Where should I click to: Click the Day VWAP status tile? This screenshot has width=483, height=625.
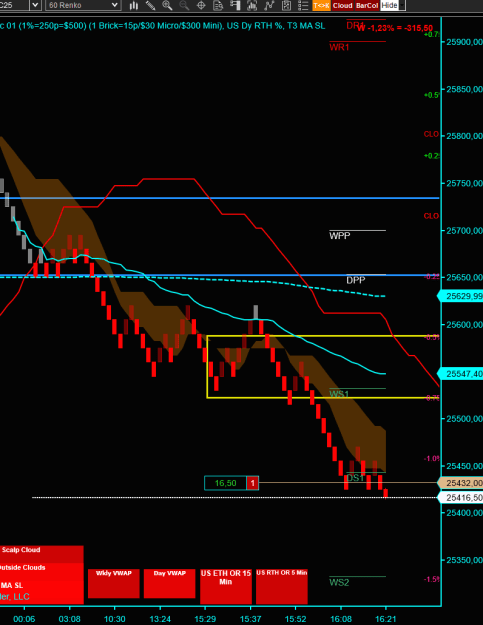[x=169, y=584]
